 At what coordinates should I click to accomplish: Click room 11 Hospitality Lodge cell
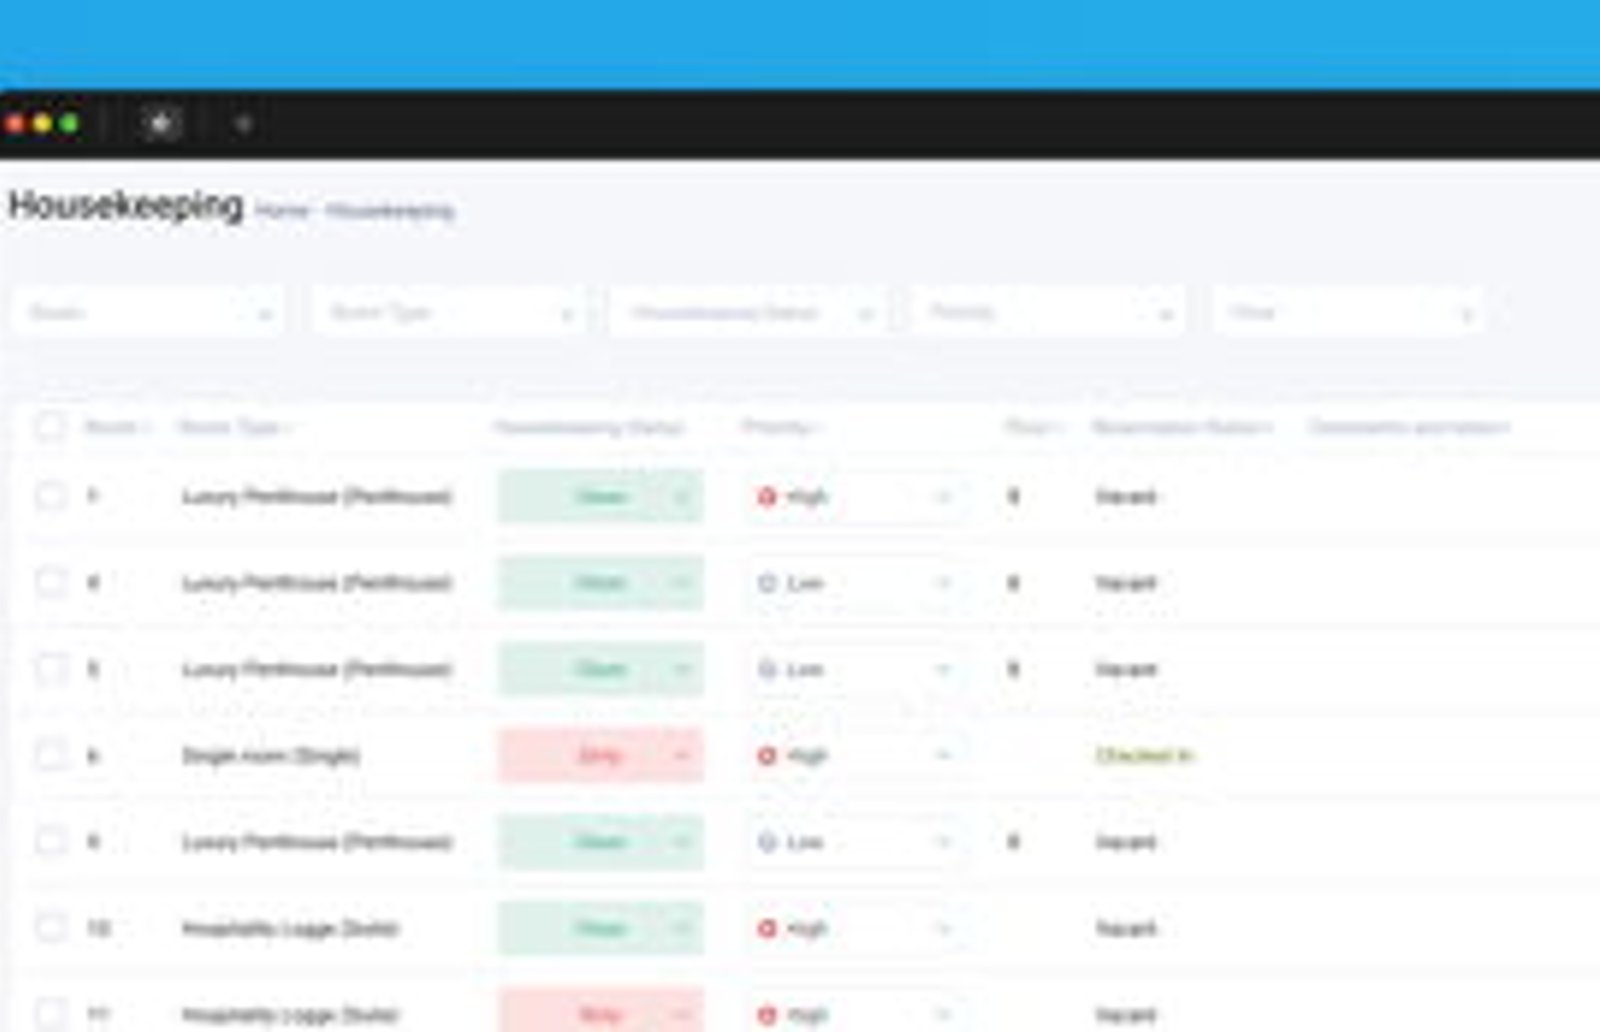click(289, 1014)
